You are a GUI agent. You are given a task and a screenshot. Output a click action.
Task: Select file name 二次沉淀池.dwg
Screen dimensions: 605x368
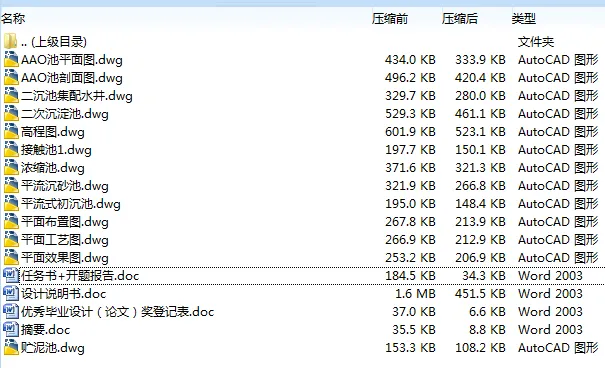[65, 114]
